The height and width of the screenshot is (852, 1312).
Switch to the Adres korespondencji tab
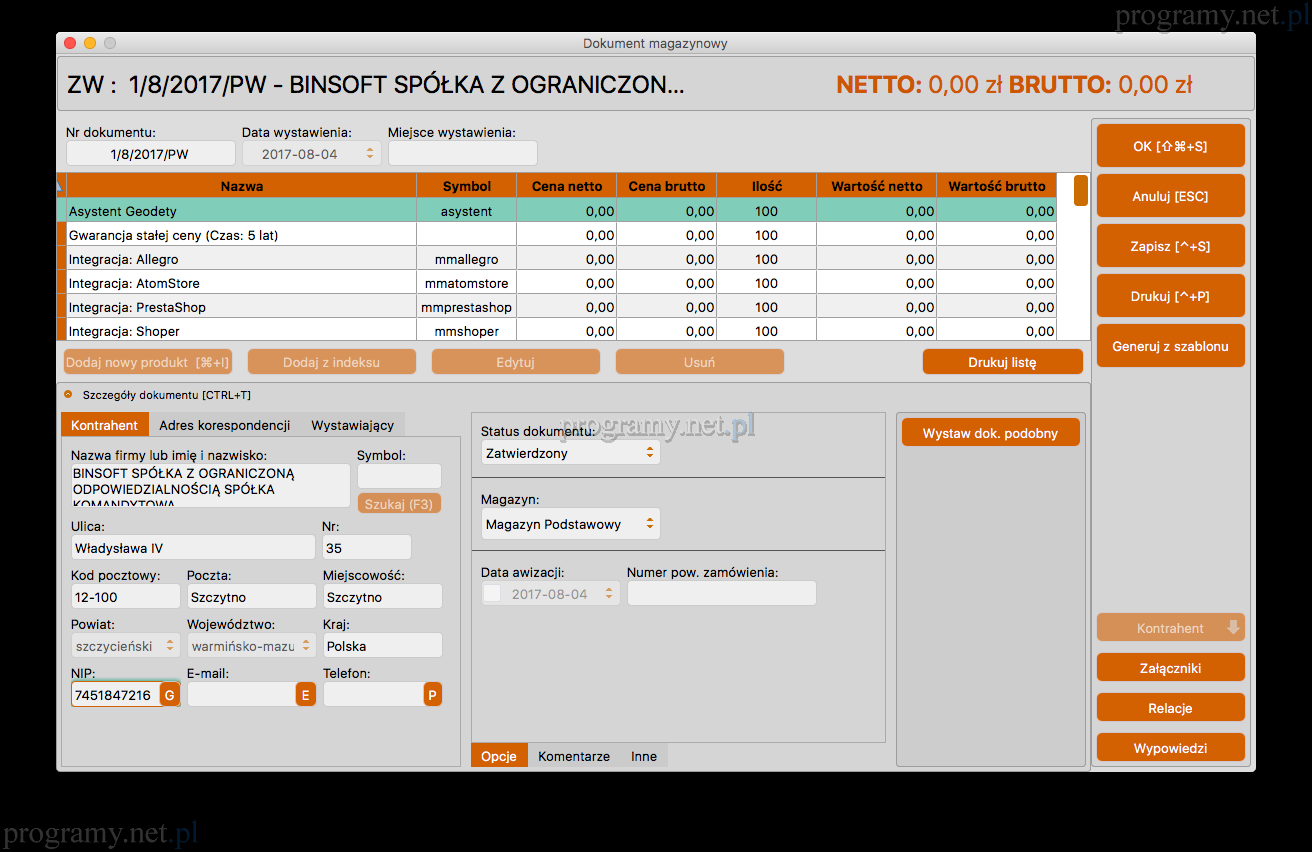224,425
